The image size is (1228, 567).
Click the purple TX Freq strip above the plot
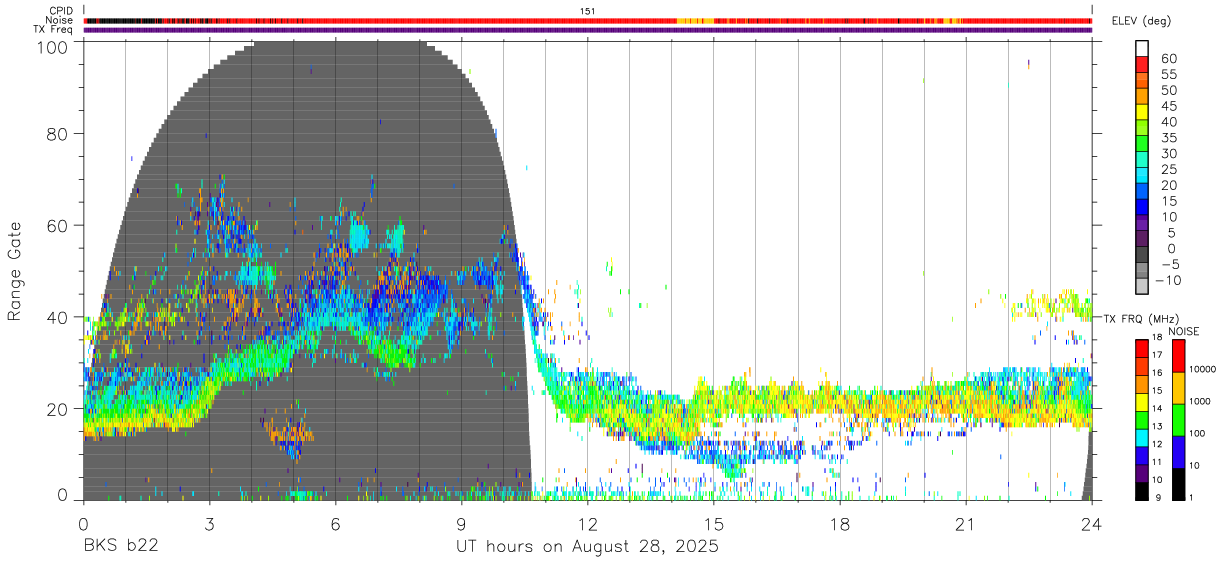(588, 30)
